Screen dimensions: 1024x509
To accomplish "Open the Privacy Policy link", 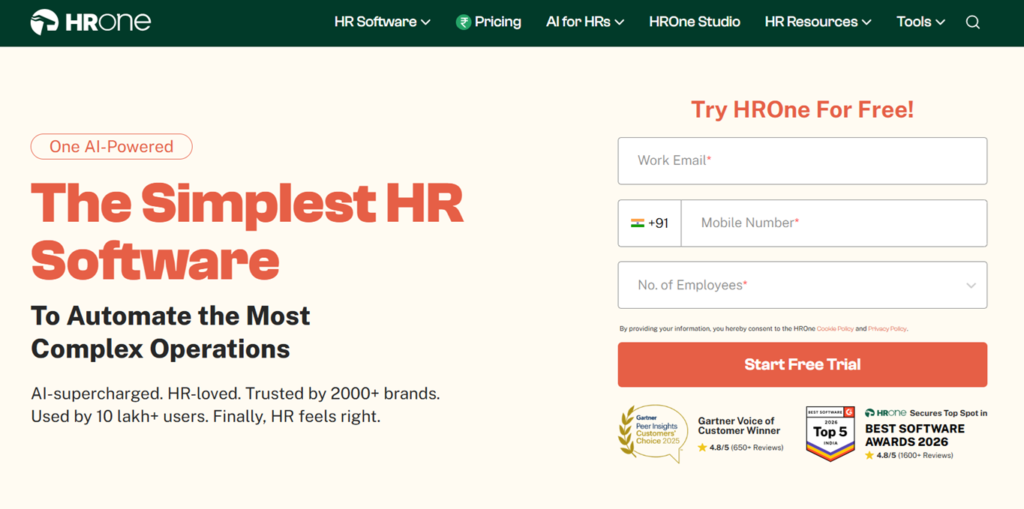I will point(887,329).
